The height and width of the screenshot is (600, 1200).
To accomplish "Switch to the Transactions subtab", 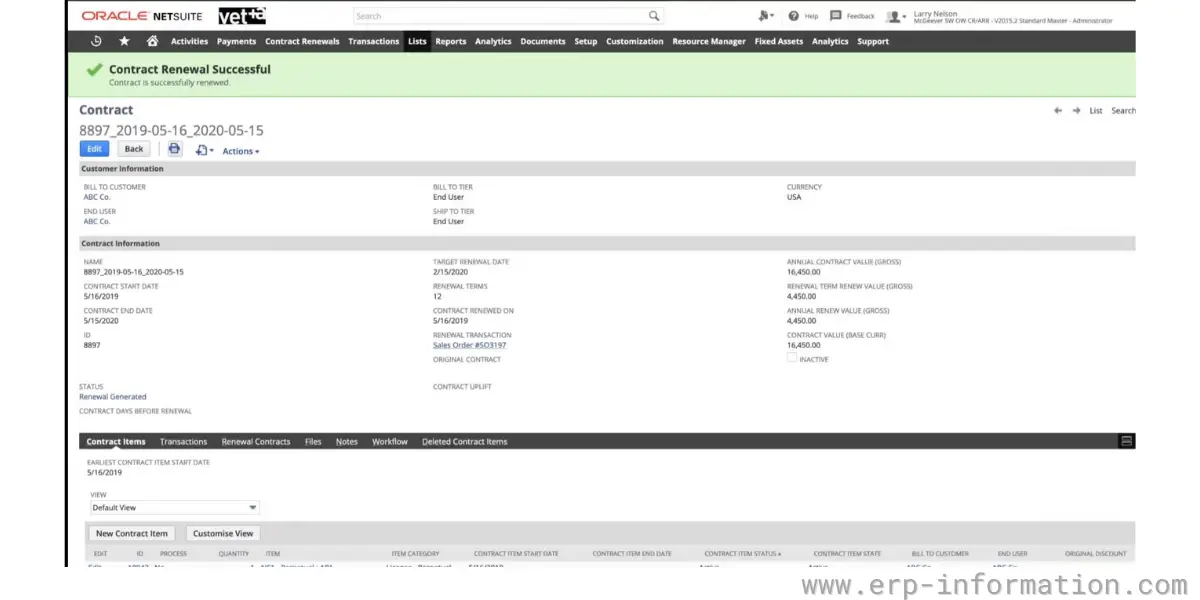I will 184,441.
